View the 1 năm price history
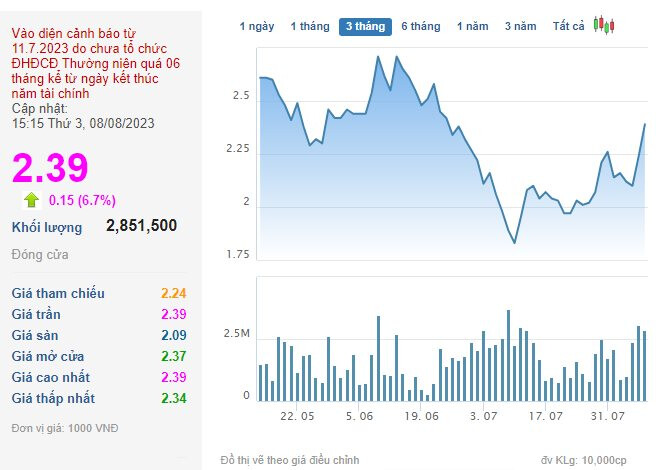The height and width of the screenshot is (470, 656). point(473,26)
